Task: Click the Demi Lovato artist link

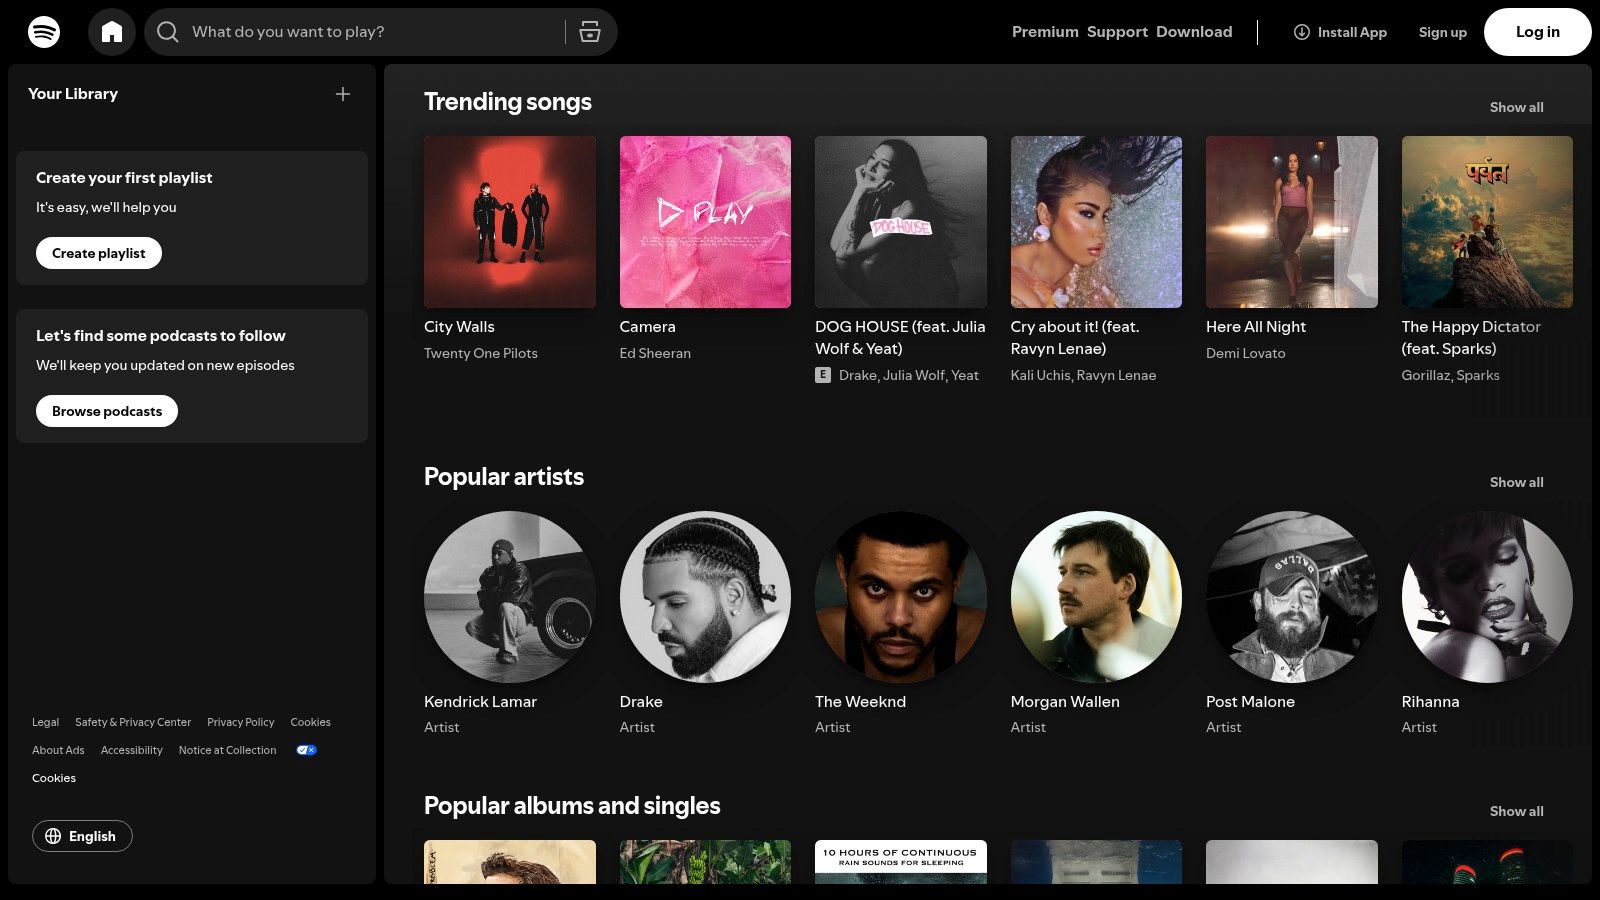Action: tap(1246, 353)
